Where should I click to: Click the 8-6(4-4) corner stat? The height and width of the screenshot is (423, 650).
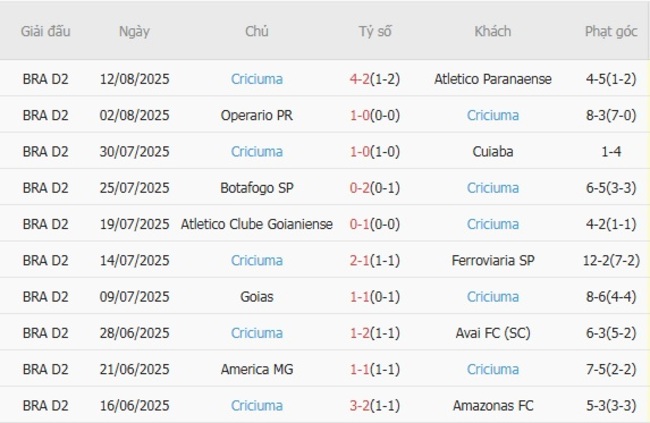click(611, 297)
